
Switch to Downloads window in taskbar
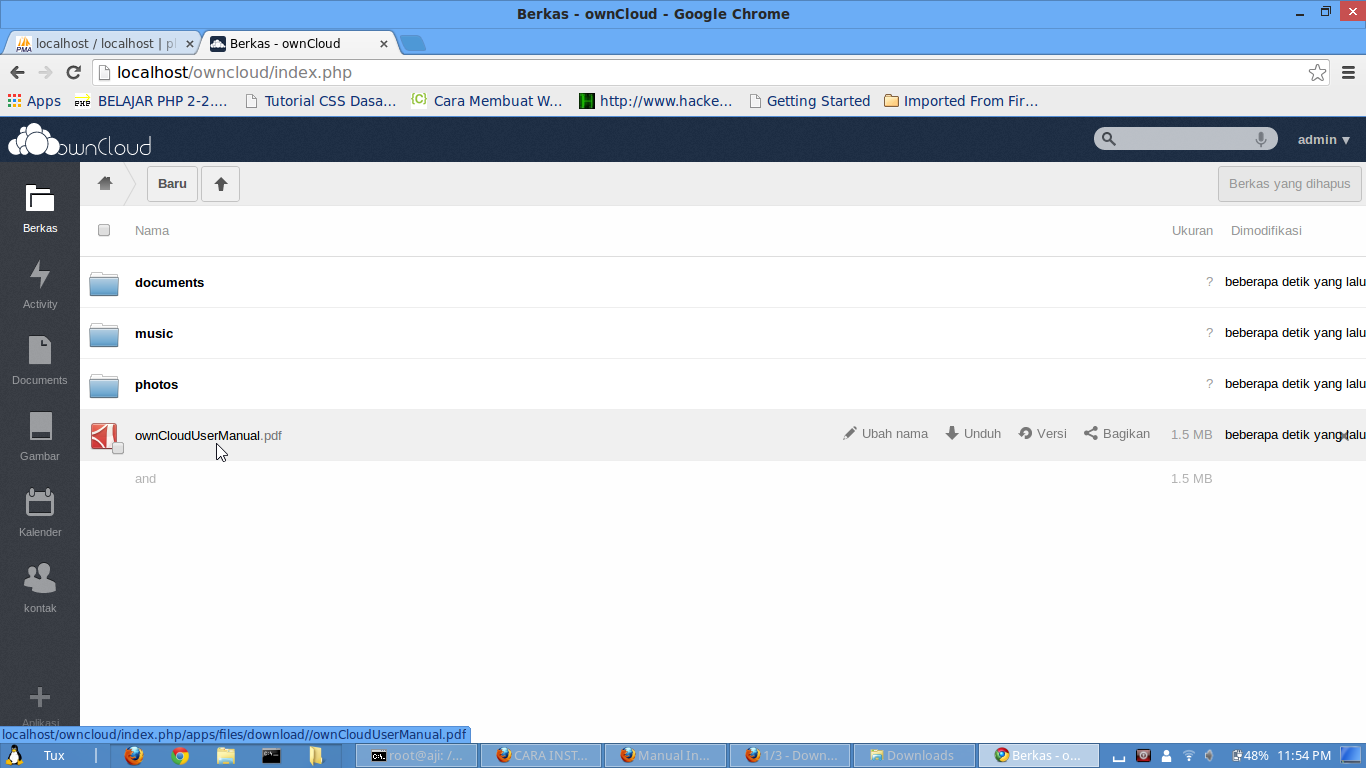913,756
